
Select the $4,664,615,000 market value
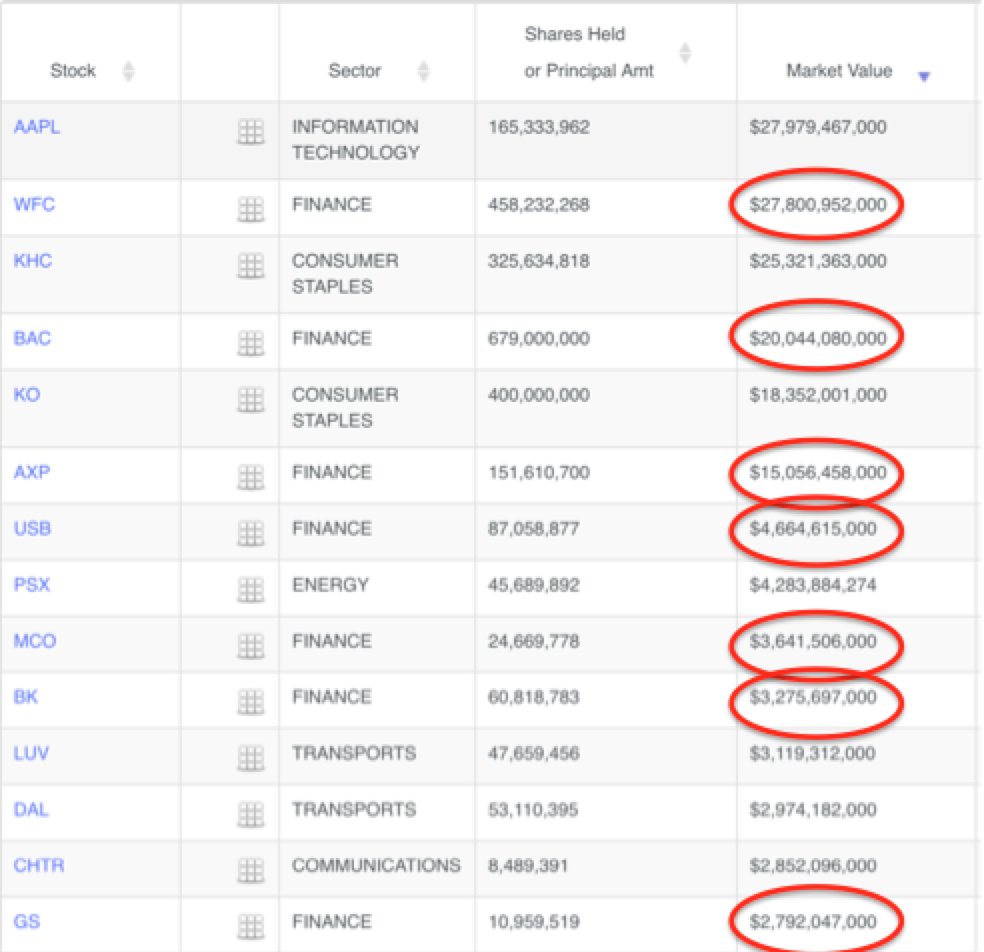[x=813, y=528]
